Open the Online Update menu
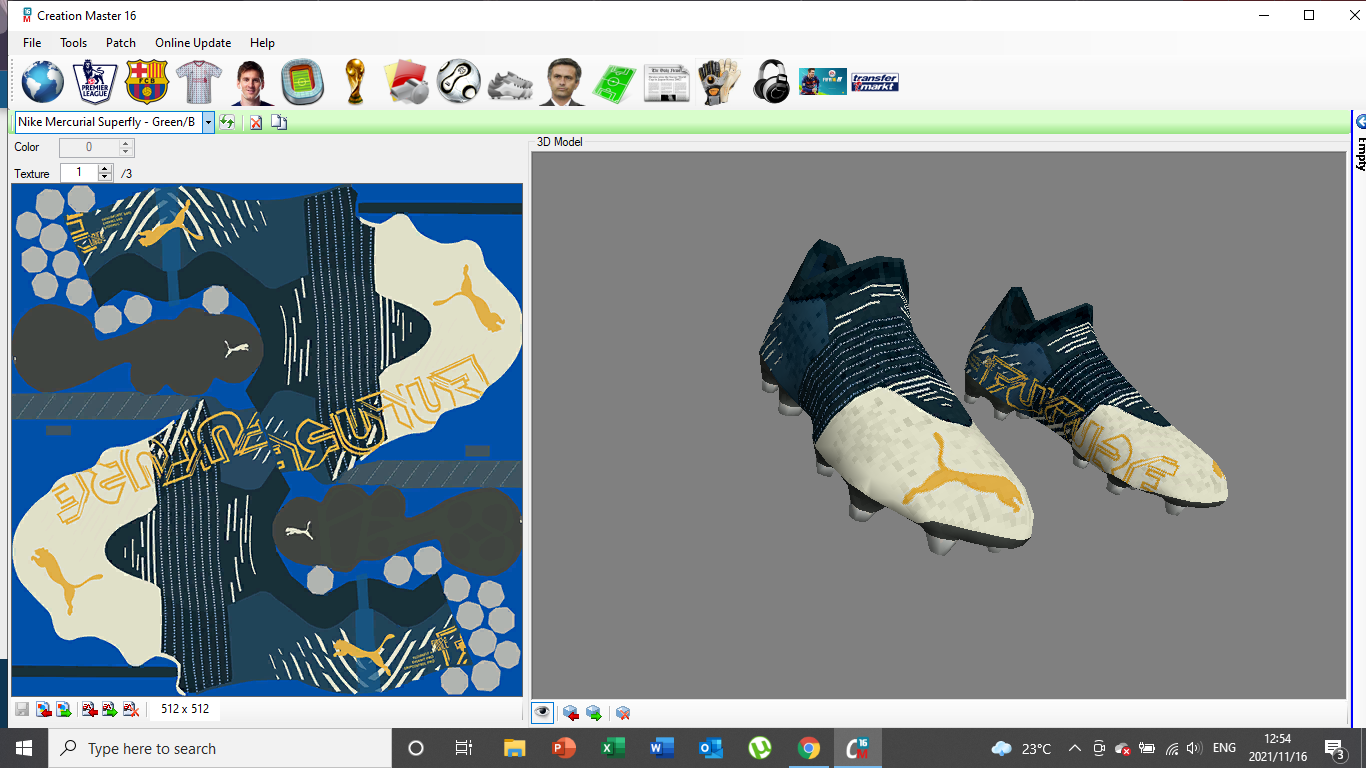This screenshot has width=1366, height=768. (193, 43)
